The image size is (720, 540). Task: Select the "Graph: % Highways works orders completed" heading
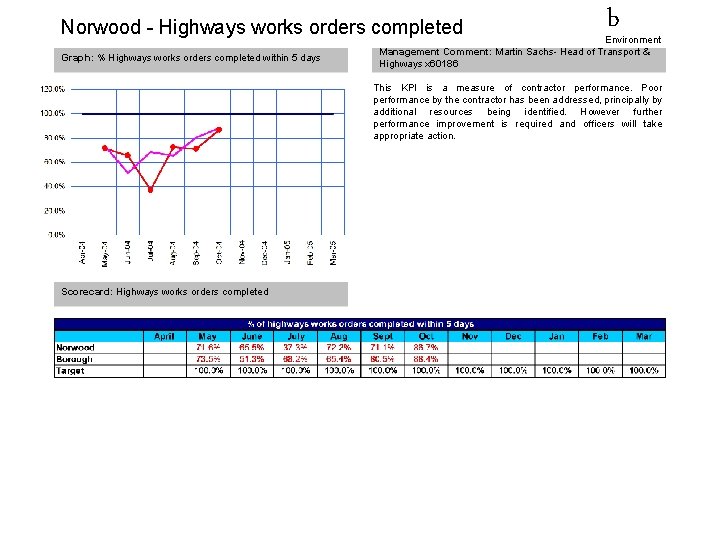201,60
